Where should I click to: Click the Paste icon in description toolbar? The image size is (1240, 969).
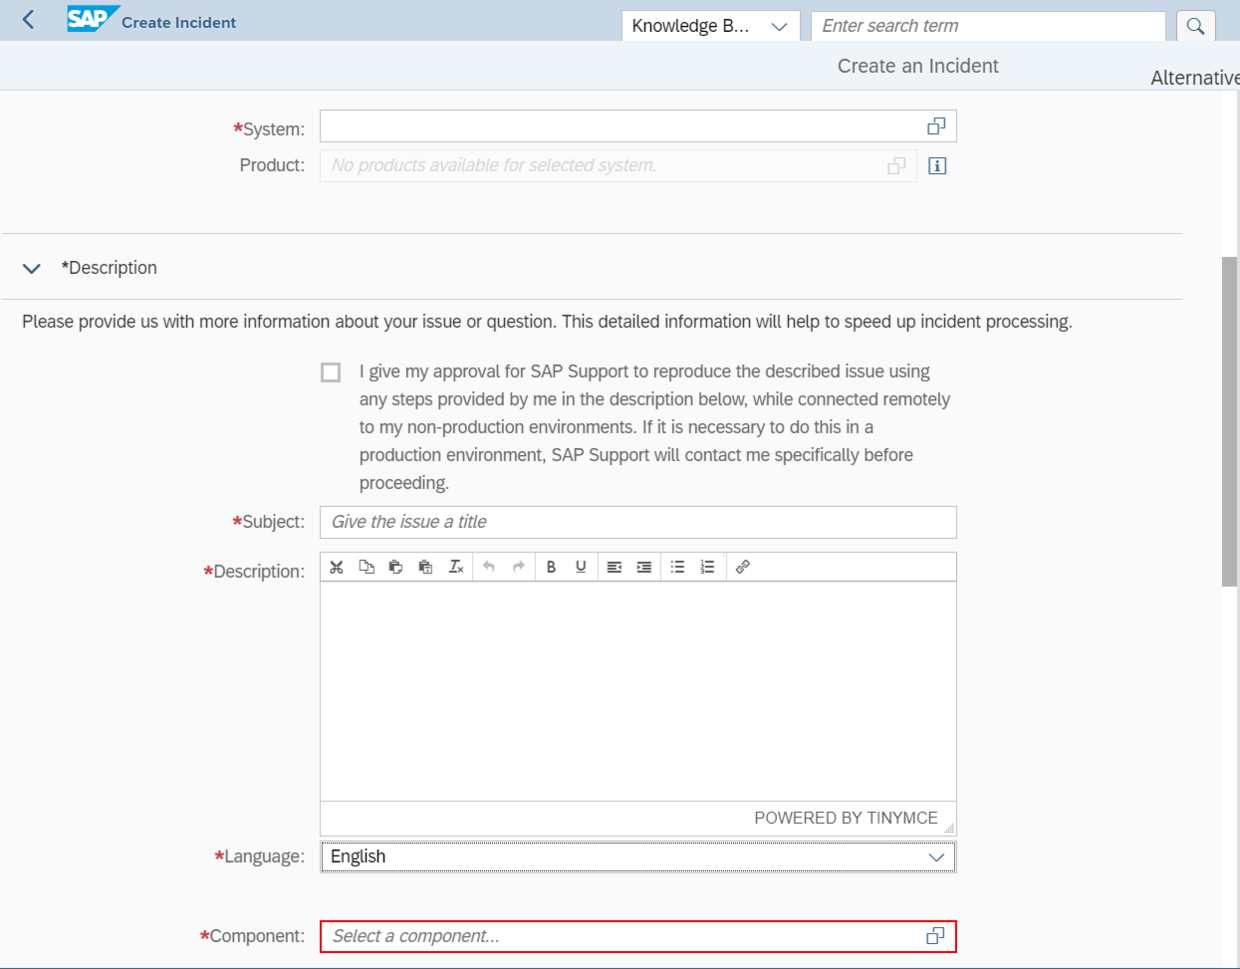396,567
